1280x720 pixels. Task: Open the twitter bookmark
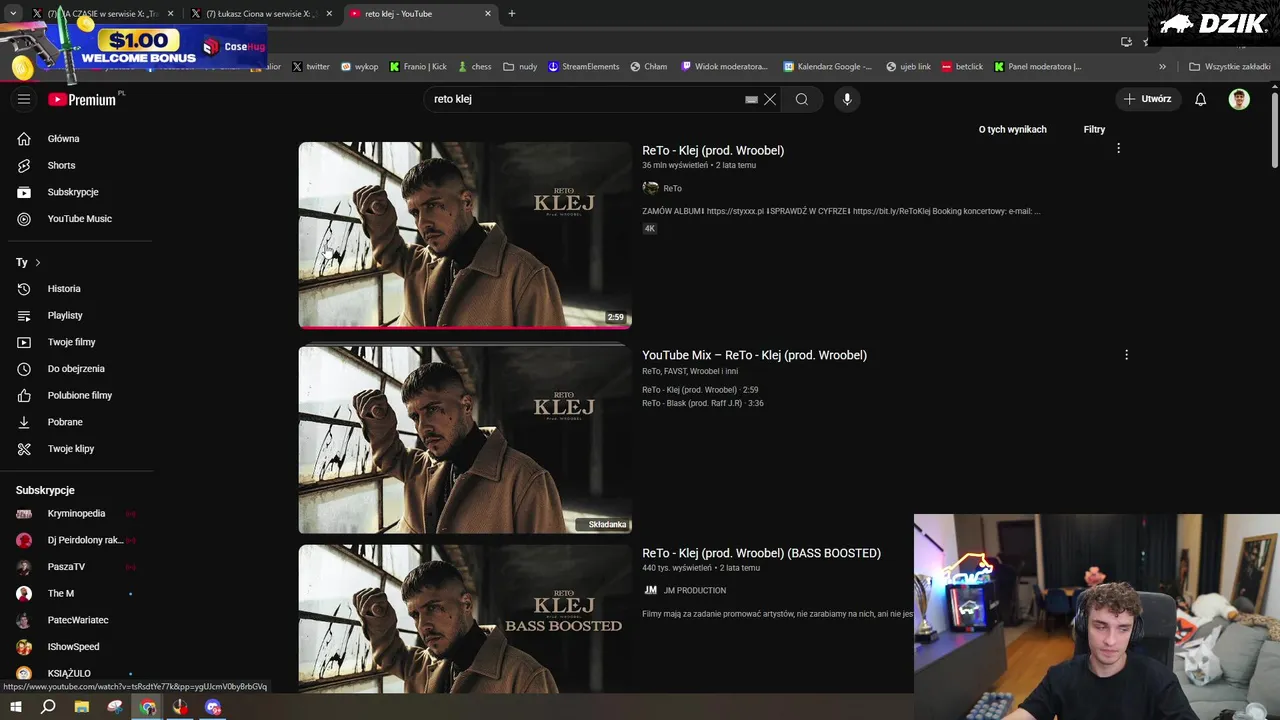[311, 67]
